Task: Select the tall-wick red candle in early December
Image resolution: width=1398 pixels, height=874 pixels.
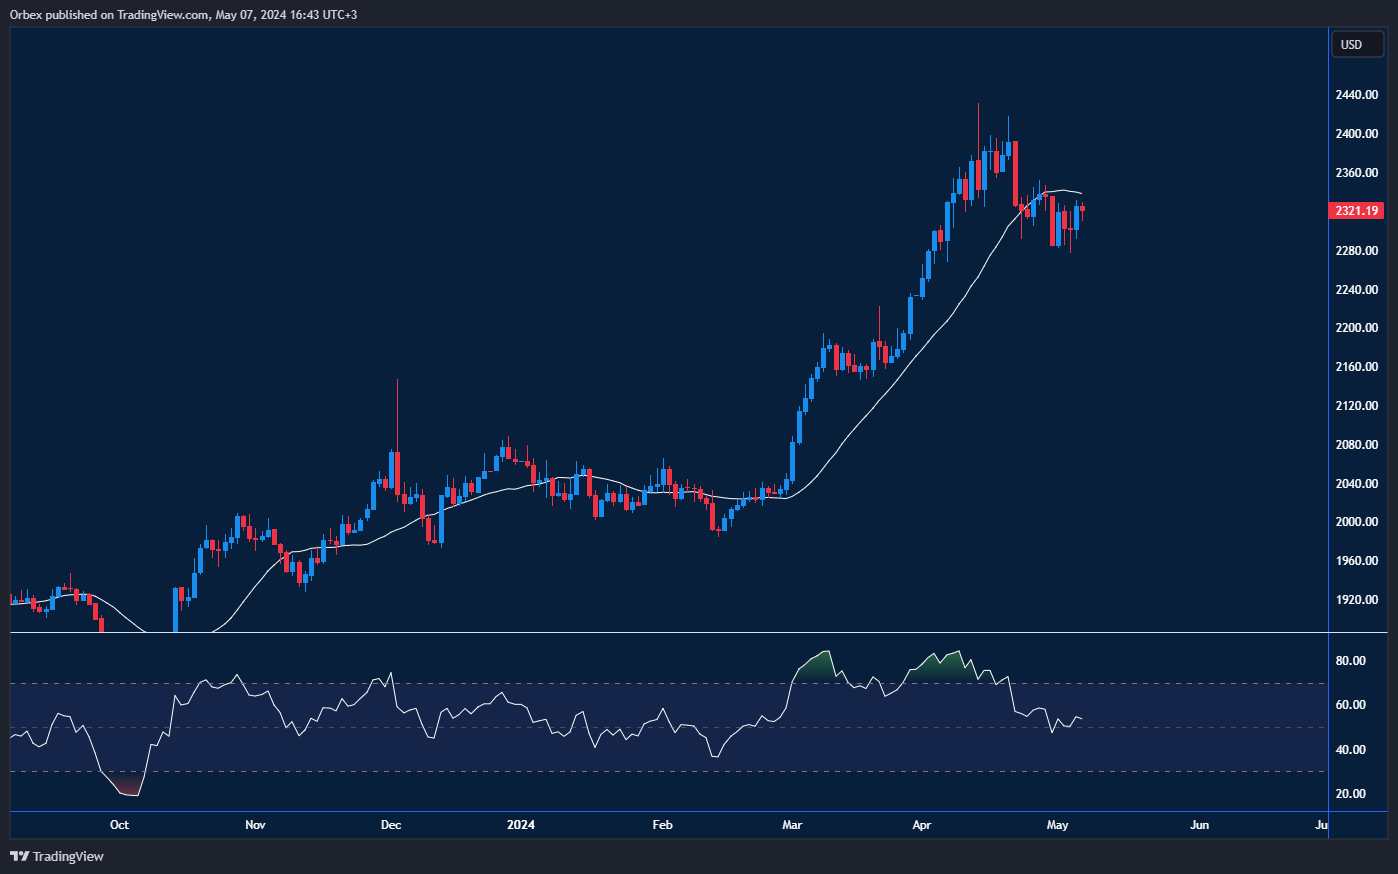Action: 397,470
